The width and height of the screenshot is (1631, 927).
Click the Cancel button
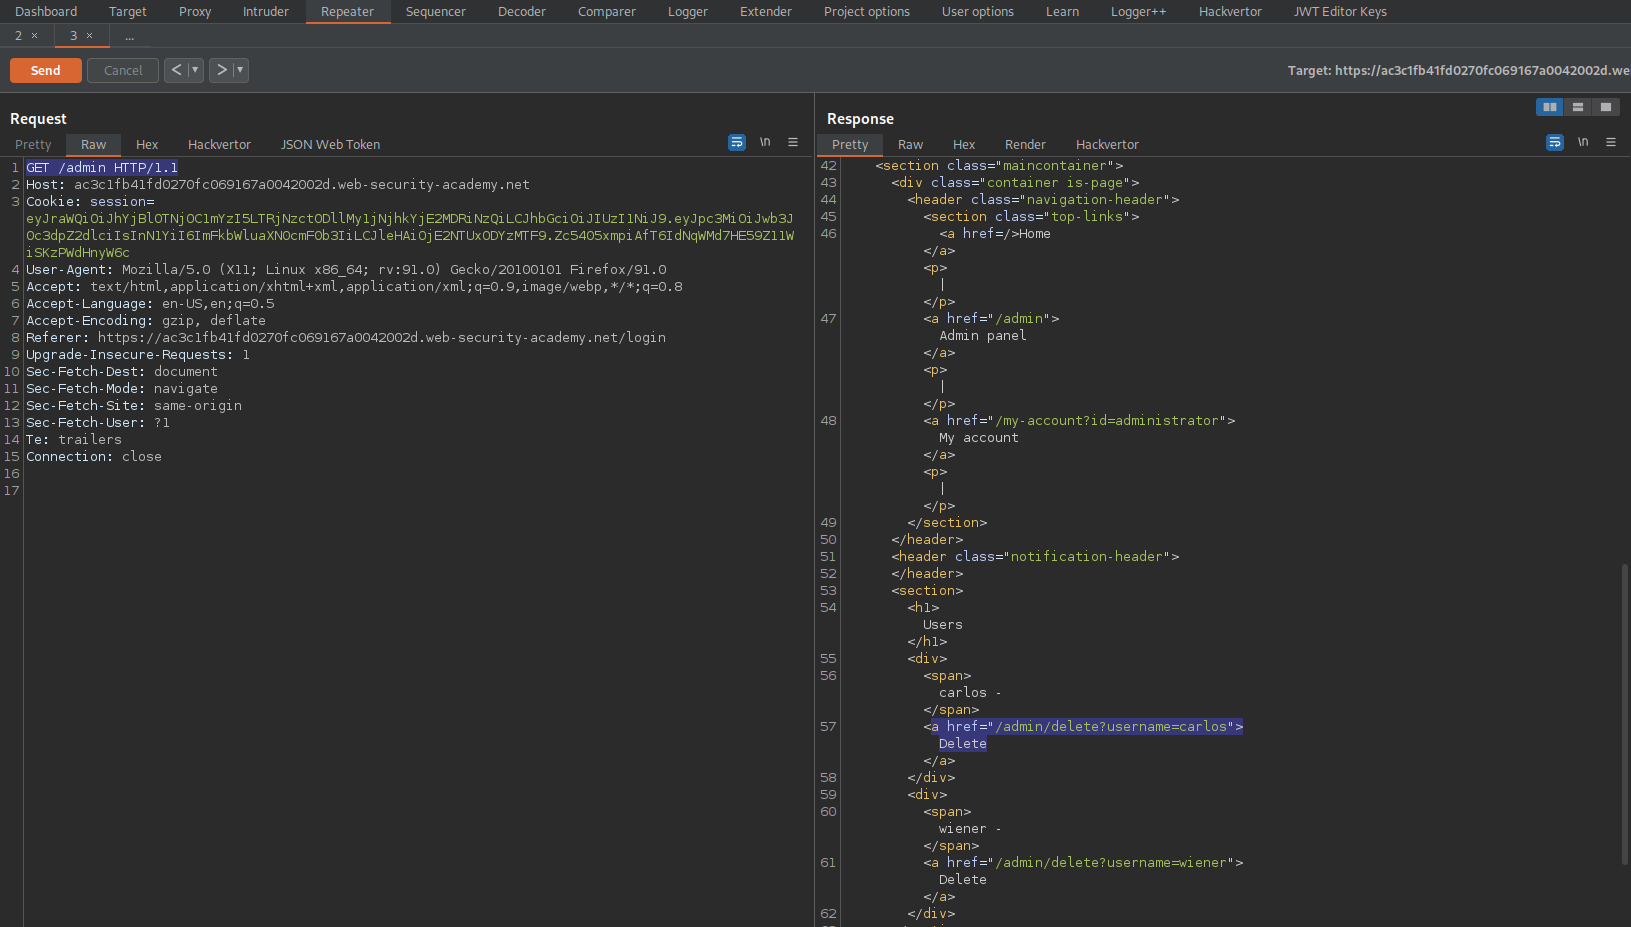pos(123,70)
